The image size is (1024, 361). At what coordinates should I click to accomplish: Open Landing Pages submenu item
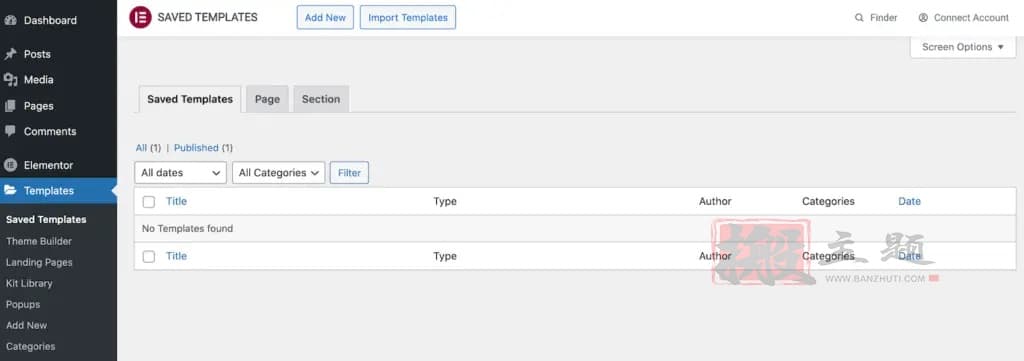[x=39, y=262]
